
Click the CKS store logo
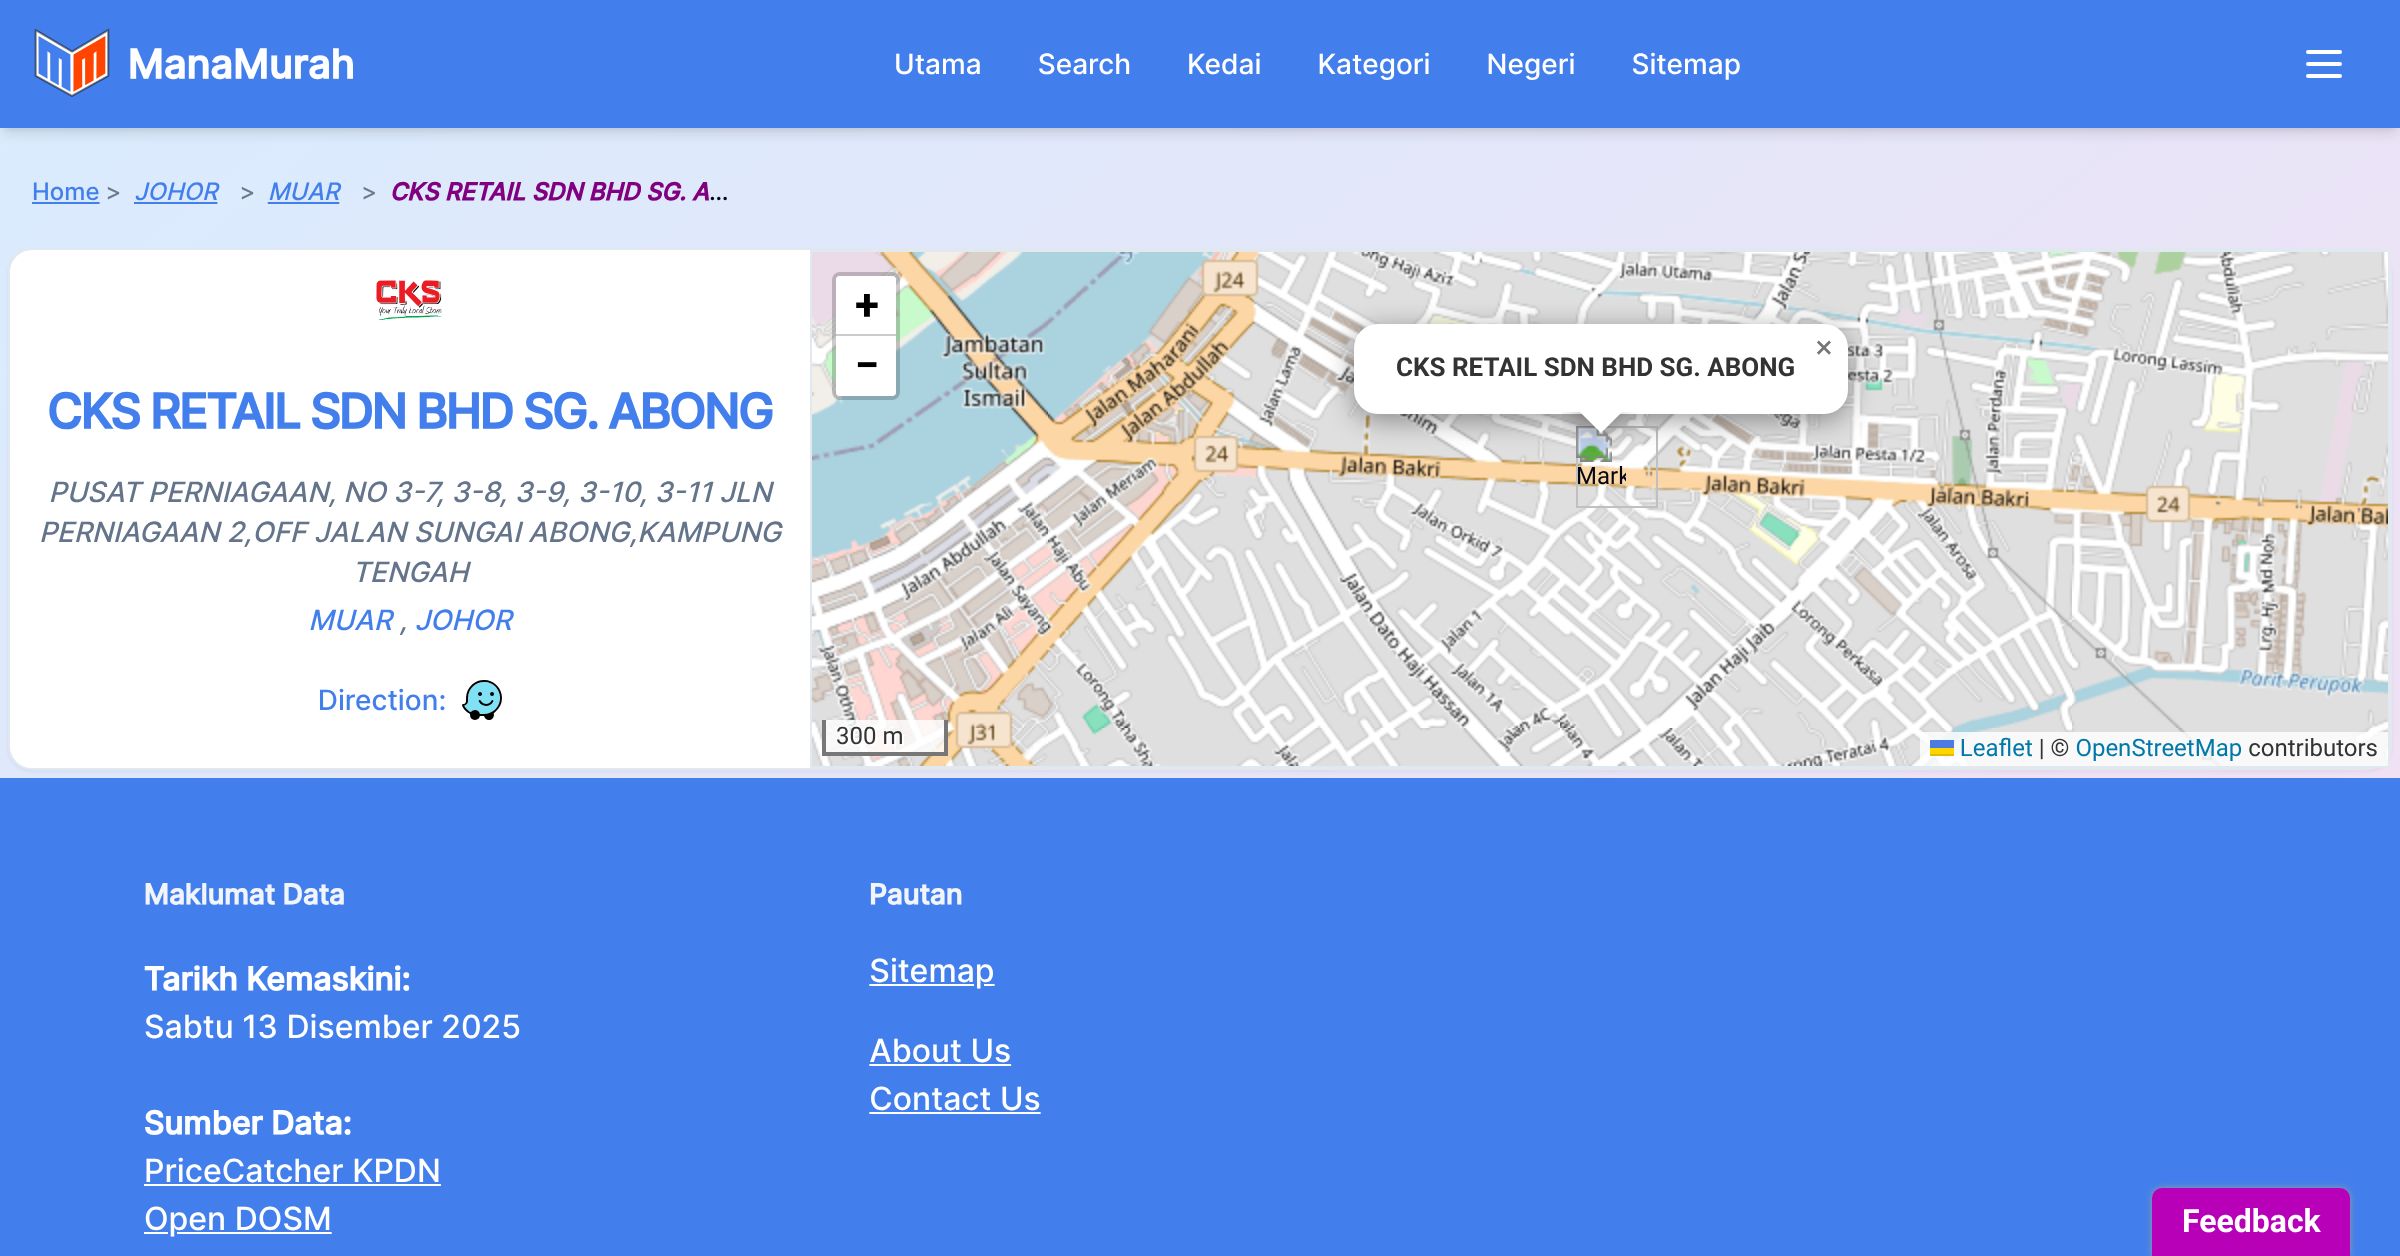click(x=409, y=297)
